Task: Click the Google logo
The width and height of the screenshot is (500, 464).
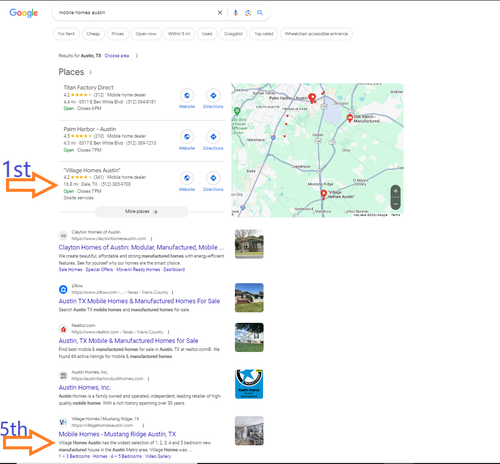Action: tap(23, 13)
